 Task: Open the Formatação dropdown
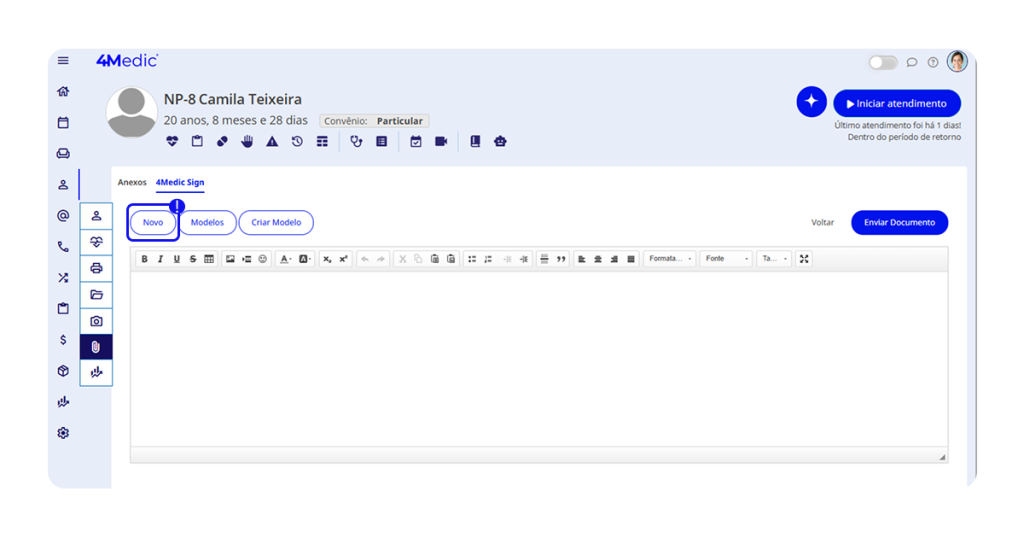tap(670, 259)
